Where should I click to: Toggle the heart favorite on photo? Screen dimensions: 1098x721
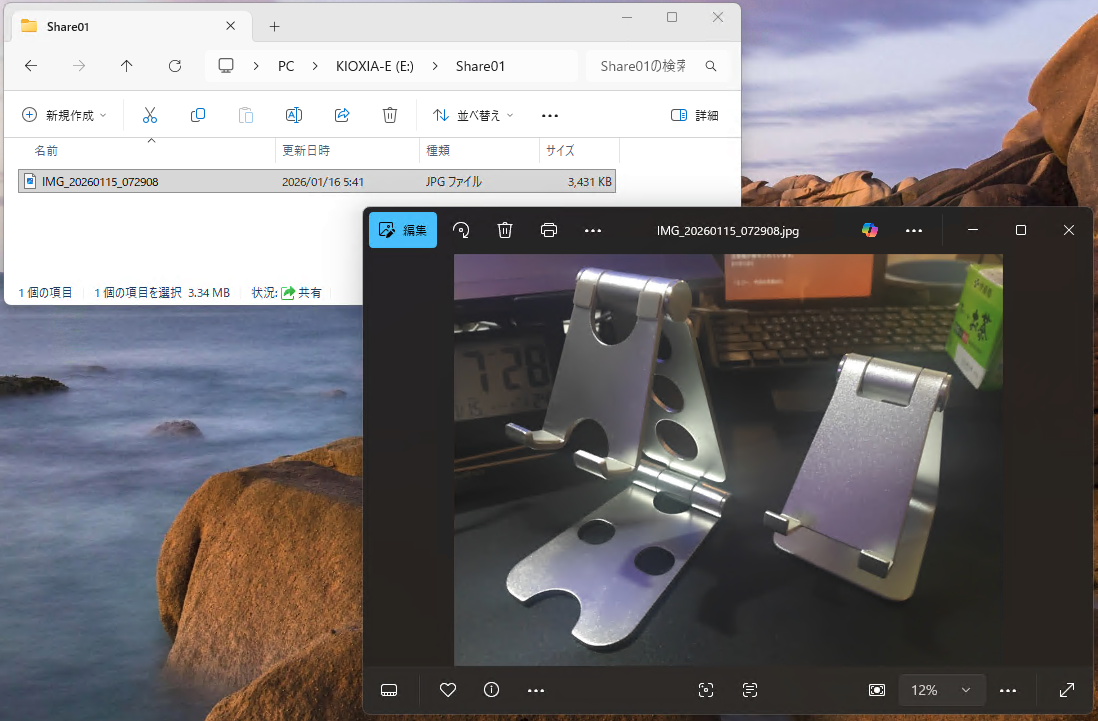[448, 690]
